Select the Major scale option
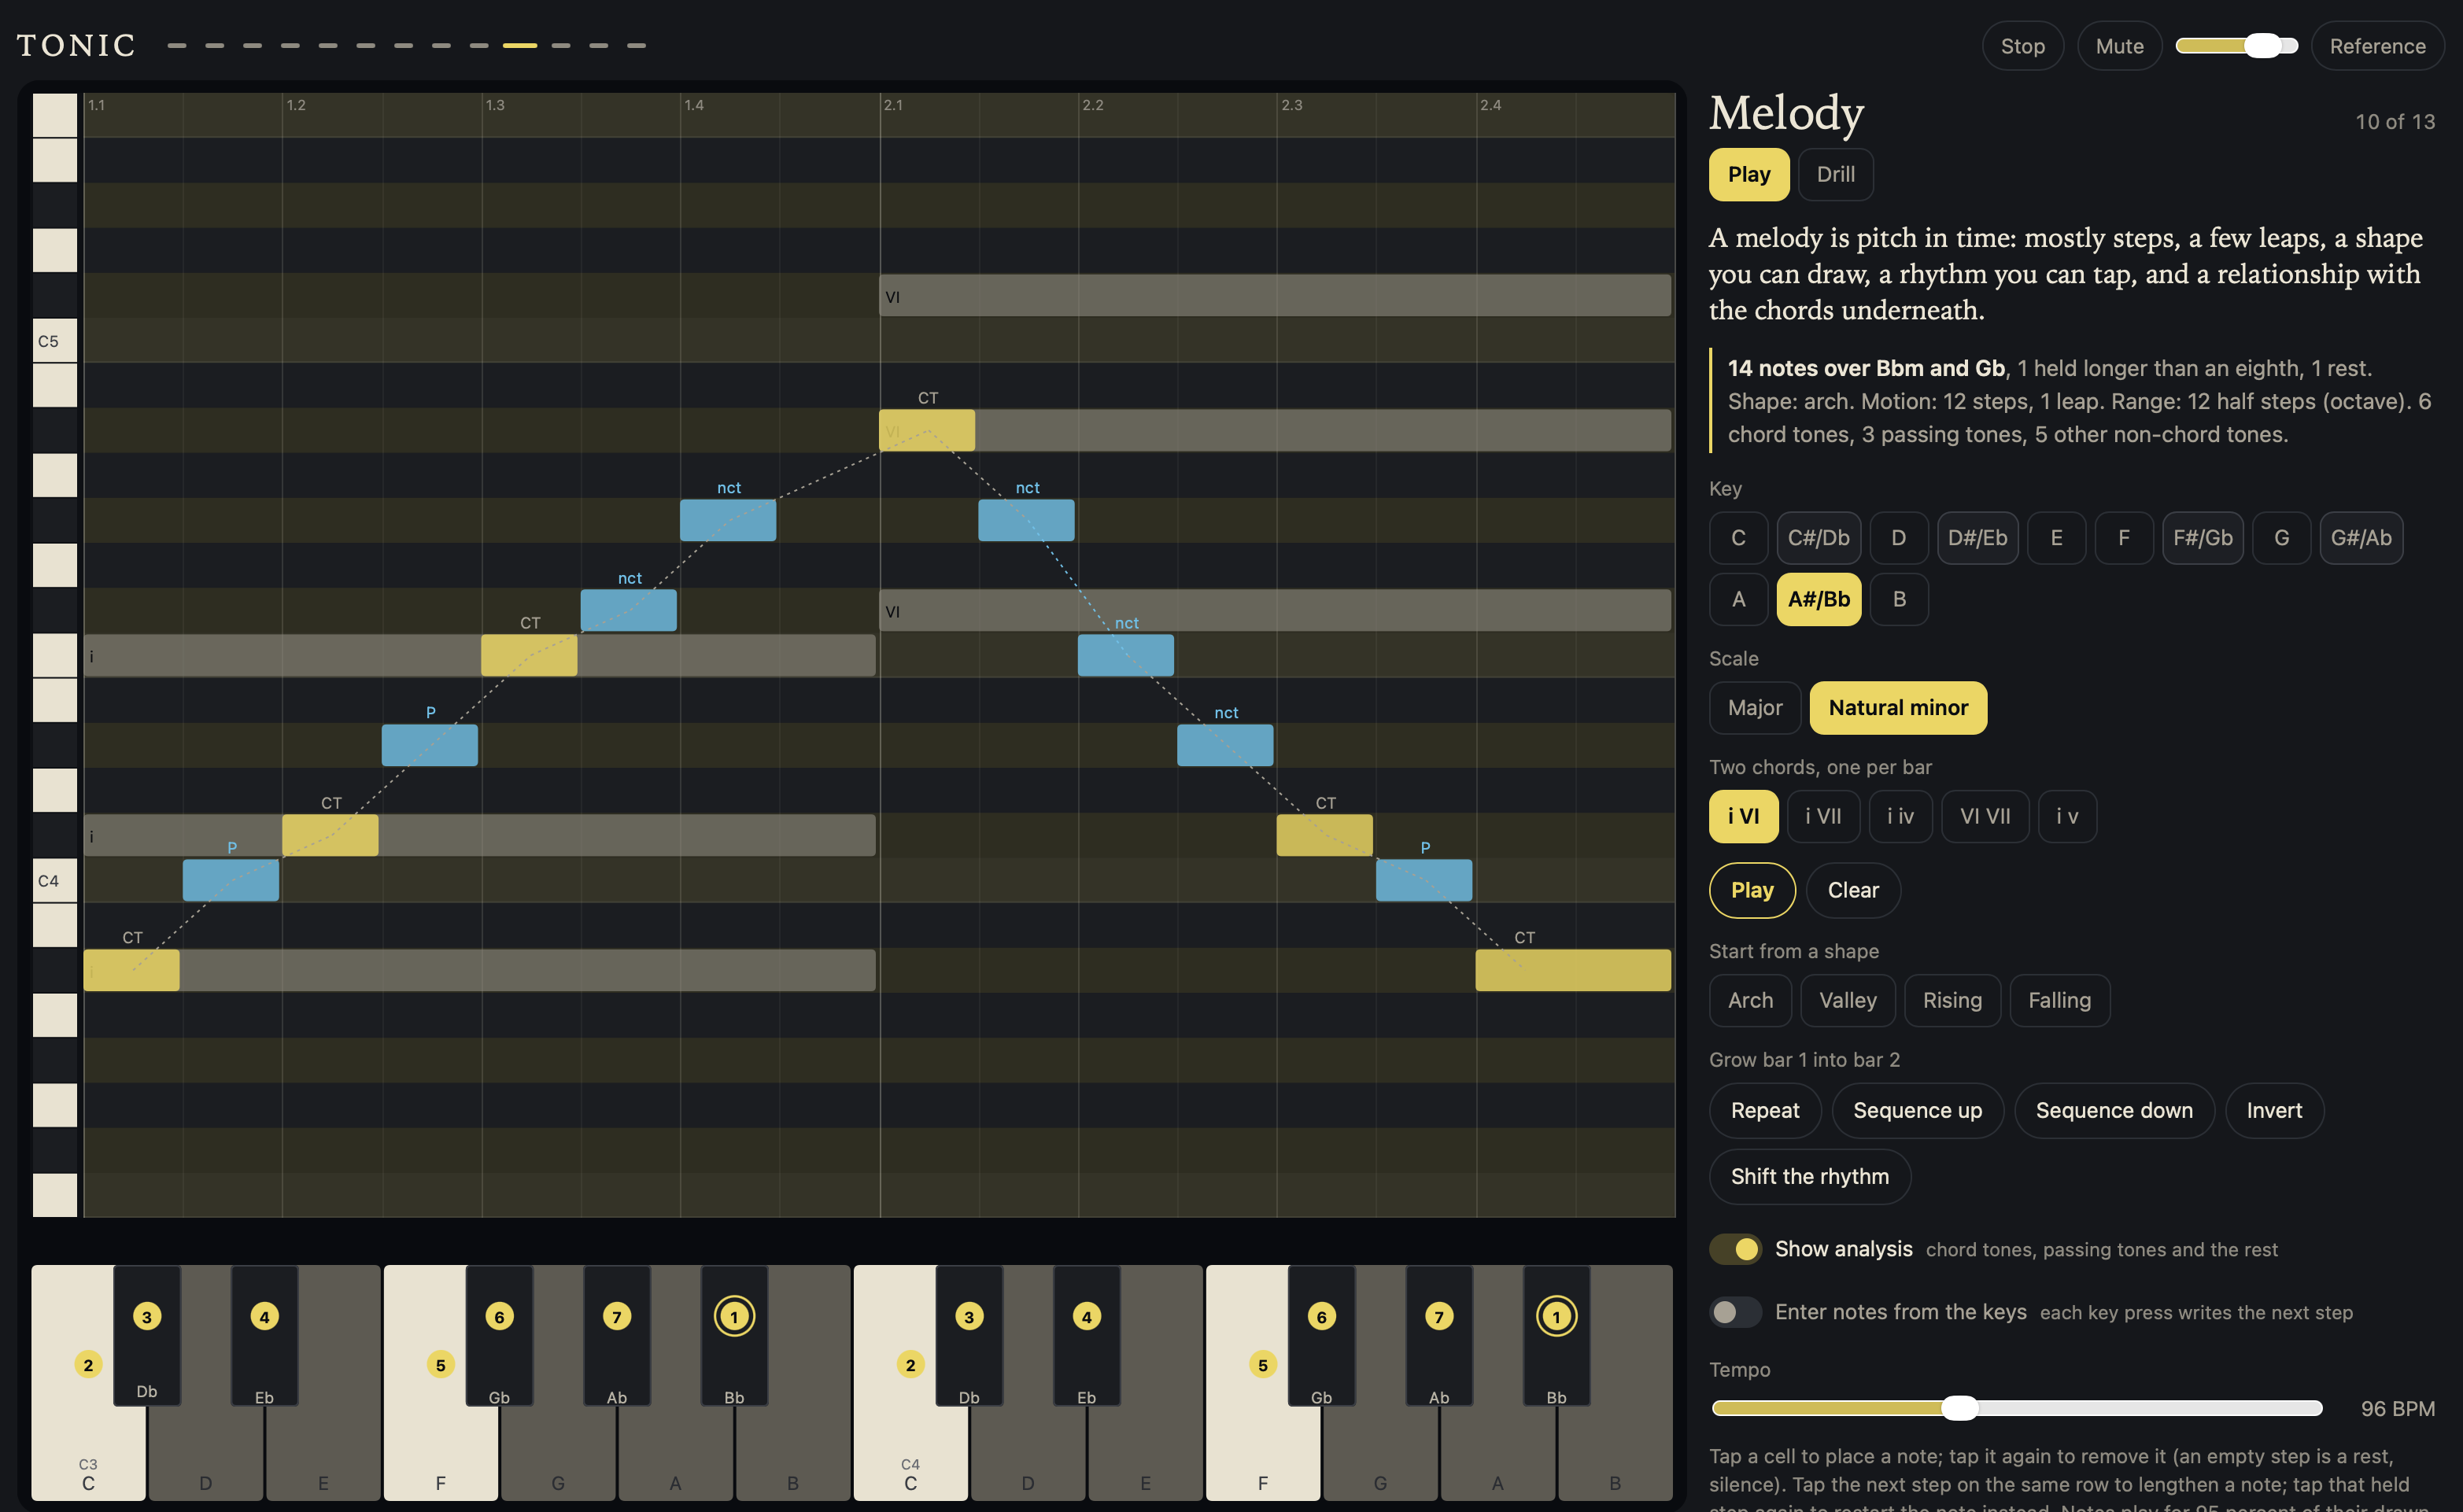Viewport: 2463px width, 1512px height. pos(1755,708)
